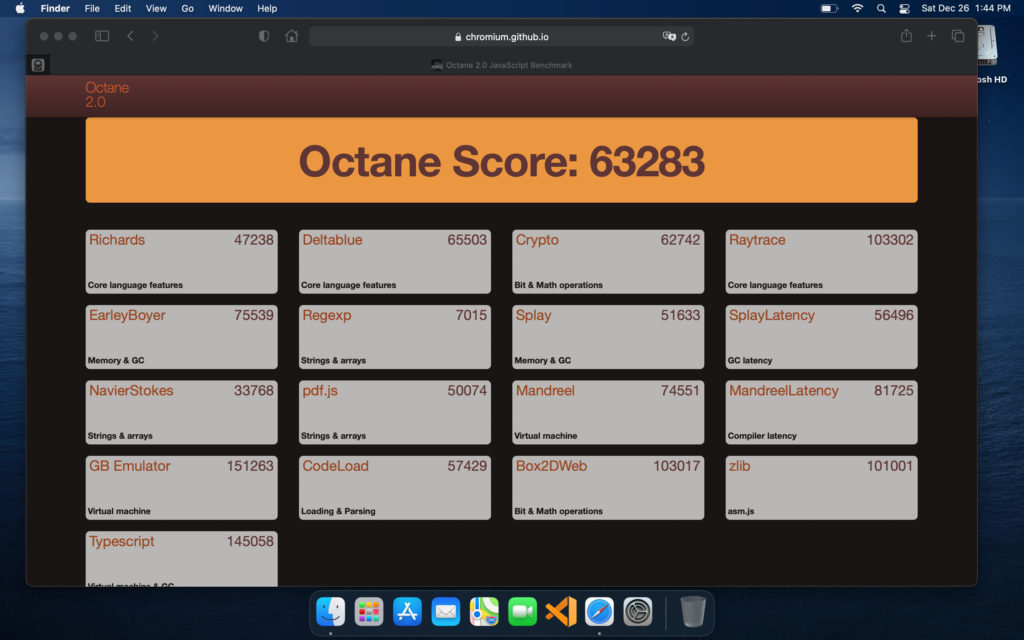Open the Apple menu
This screenshot has height=640, width=1024.
20,8
